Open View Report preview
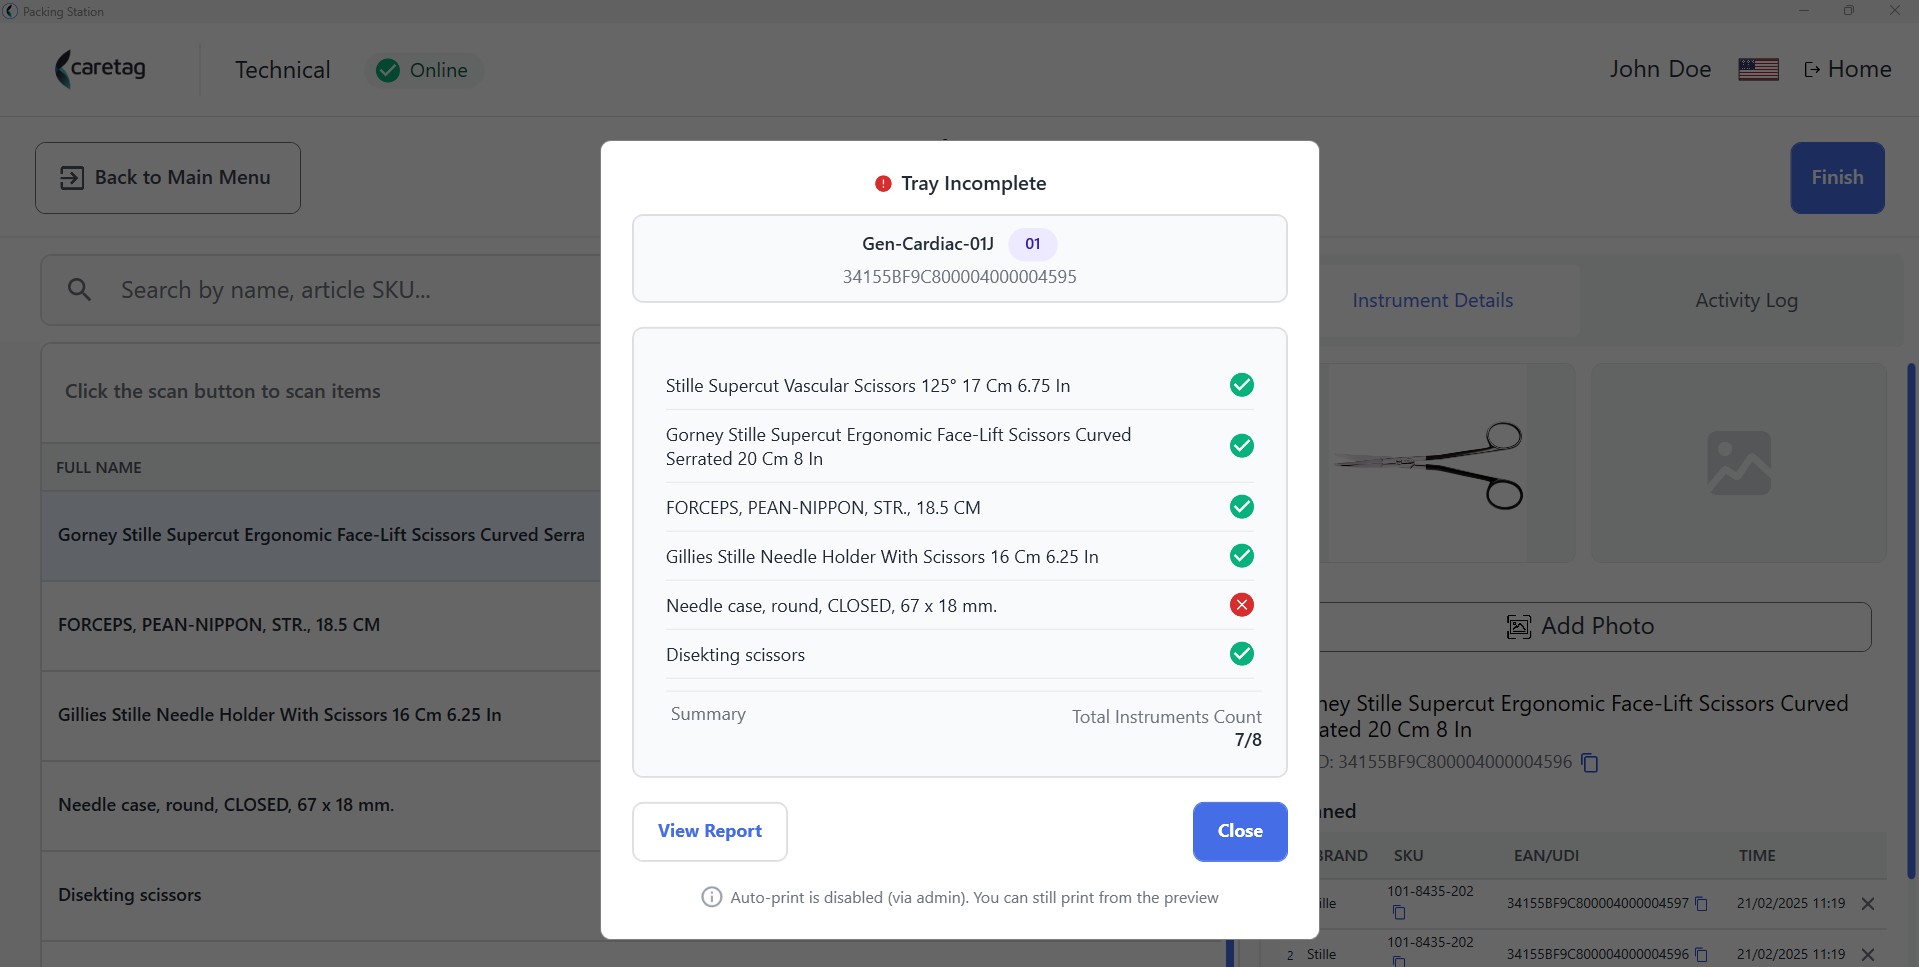Viewport: 1919px width, 967px height. pyautogui.click(x=710, y=831)
